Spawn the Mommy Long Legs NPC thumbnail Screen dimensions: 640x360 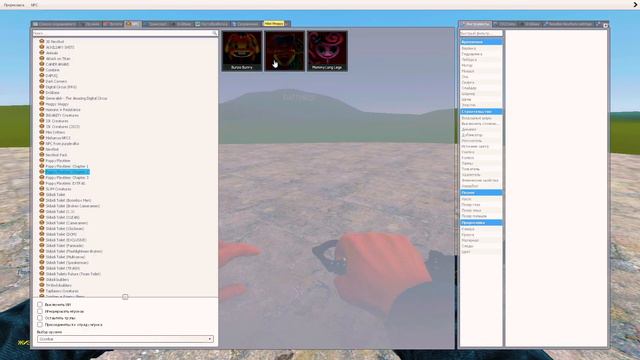[327, 51]
